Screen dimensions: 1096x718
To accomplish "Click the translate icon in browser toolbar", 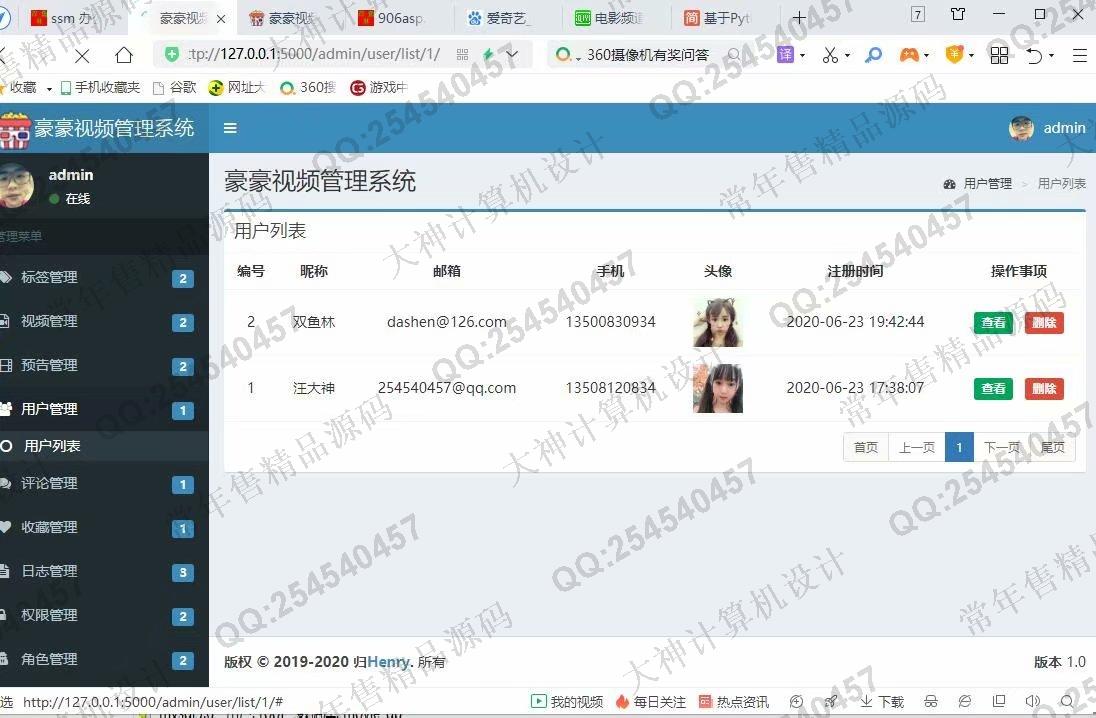I will point(786,55).
